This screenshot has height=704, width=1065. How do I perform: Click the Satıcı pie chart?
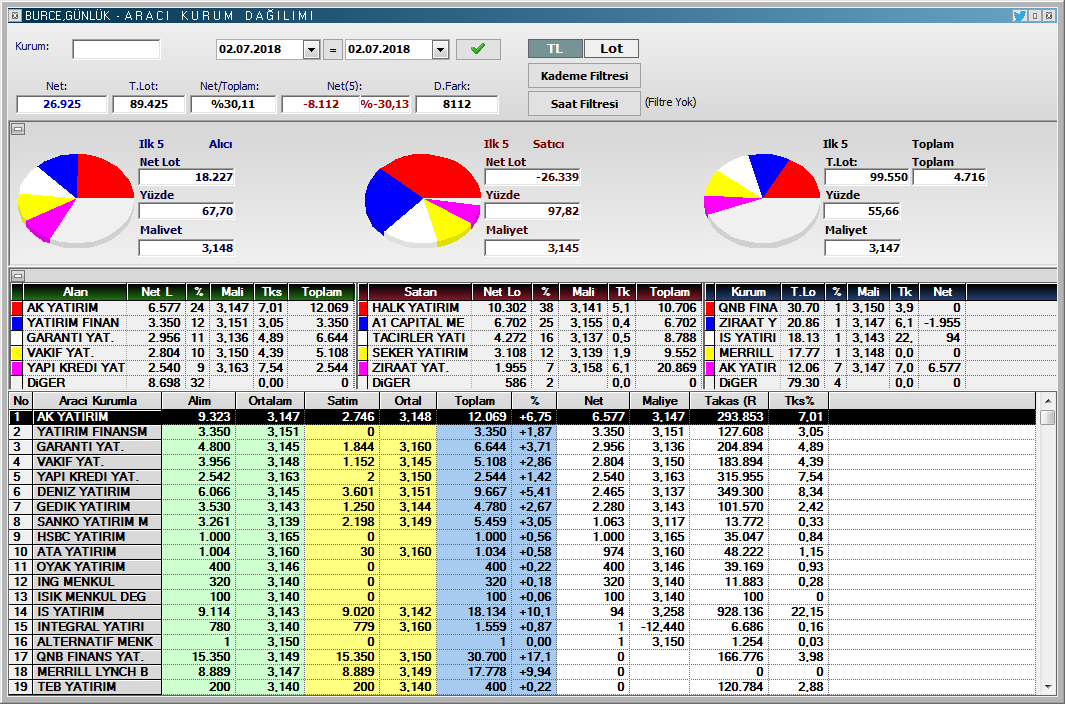422,199
